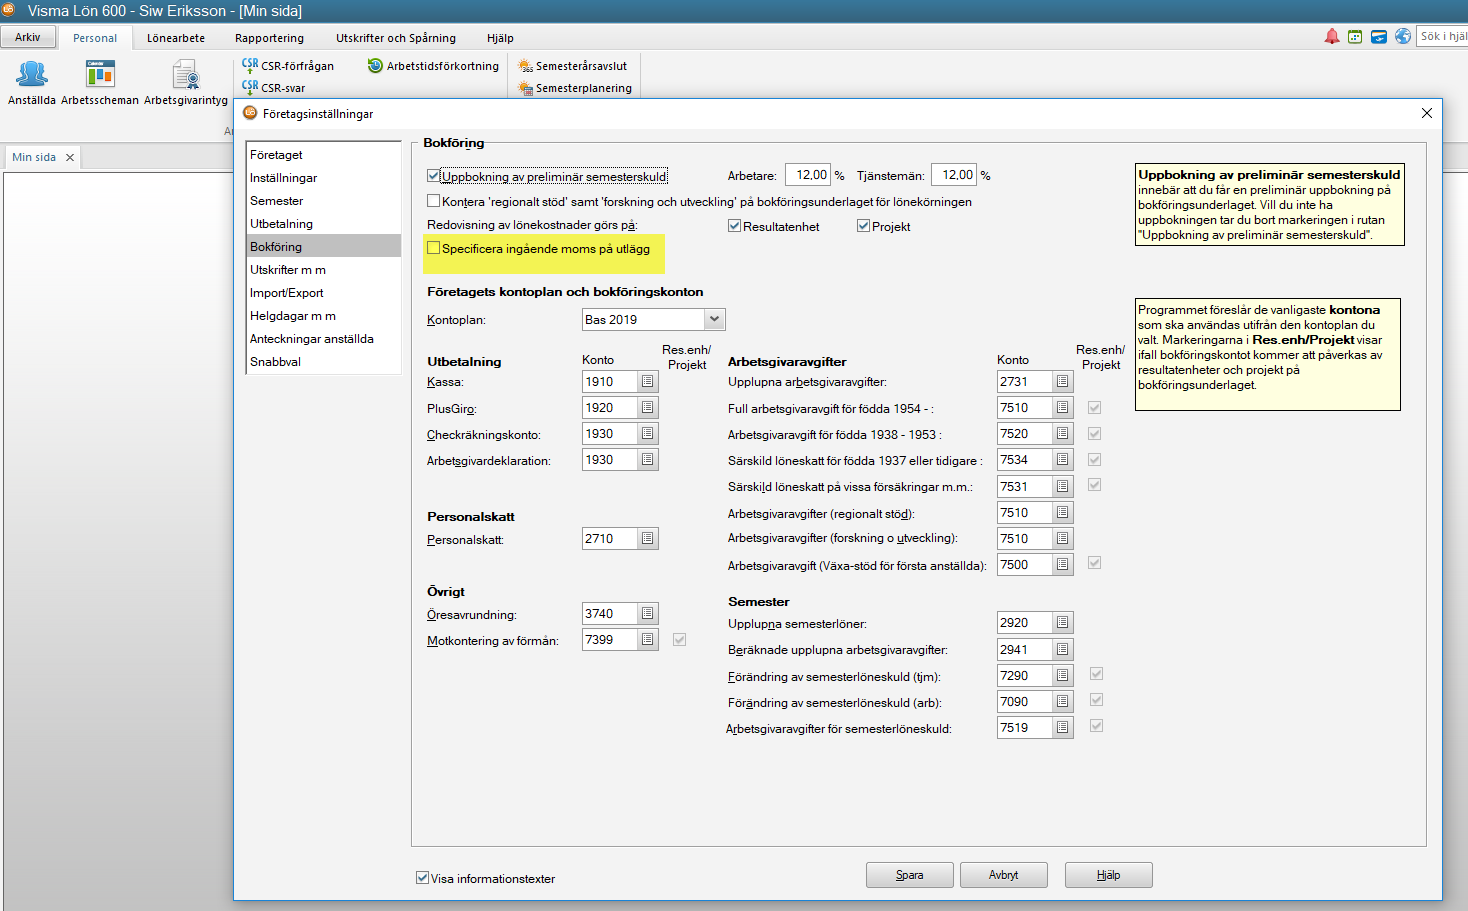Launch CSR-förfrågan request
The image size is (1468, 911).
point(288,66)
